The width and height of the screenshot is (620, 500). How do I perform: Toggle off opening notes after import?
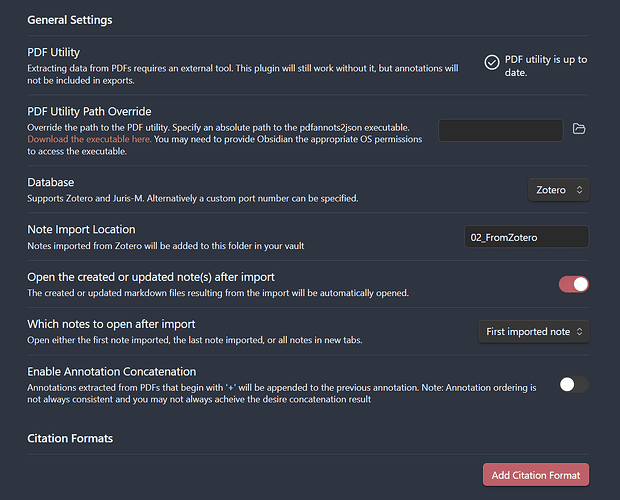tap(573, 284)
